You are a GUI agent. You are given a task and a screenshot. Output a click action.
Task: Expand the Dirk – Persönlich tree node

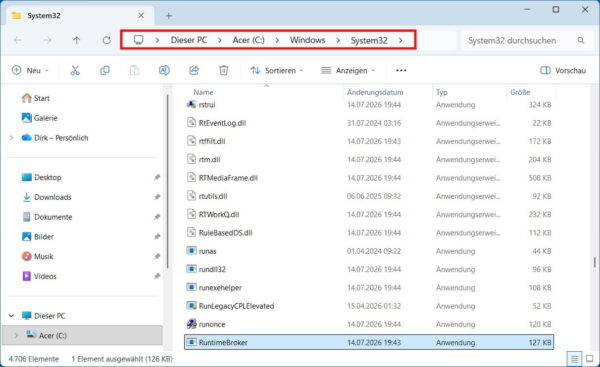click(x=11, y=138)
